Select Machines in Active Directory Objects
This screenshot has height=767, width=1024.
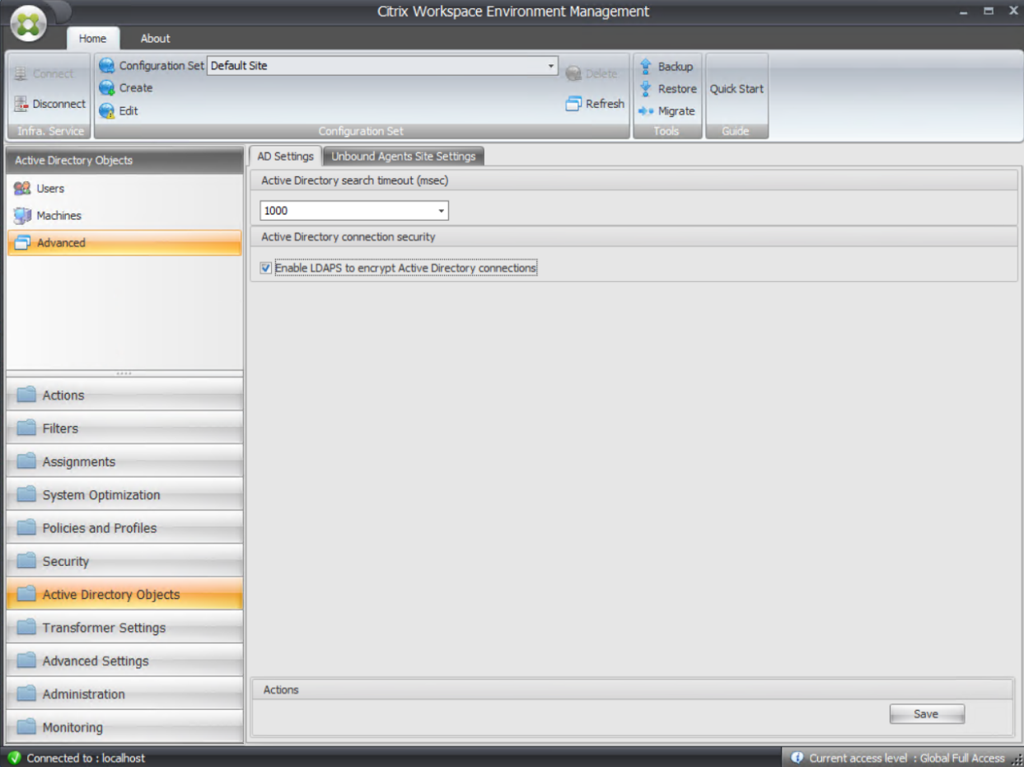124,215
